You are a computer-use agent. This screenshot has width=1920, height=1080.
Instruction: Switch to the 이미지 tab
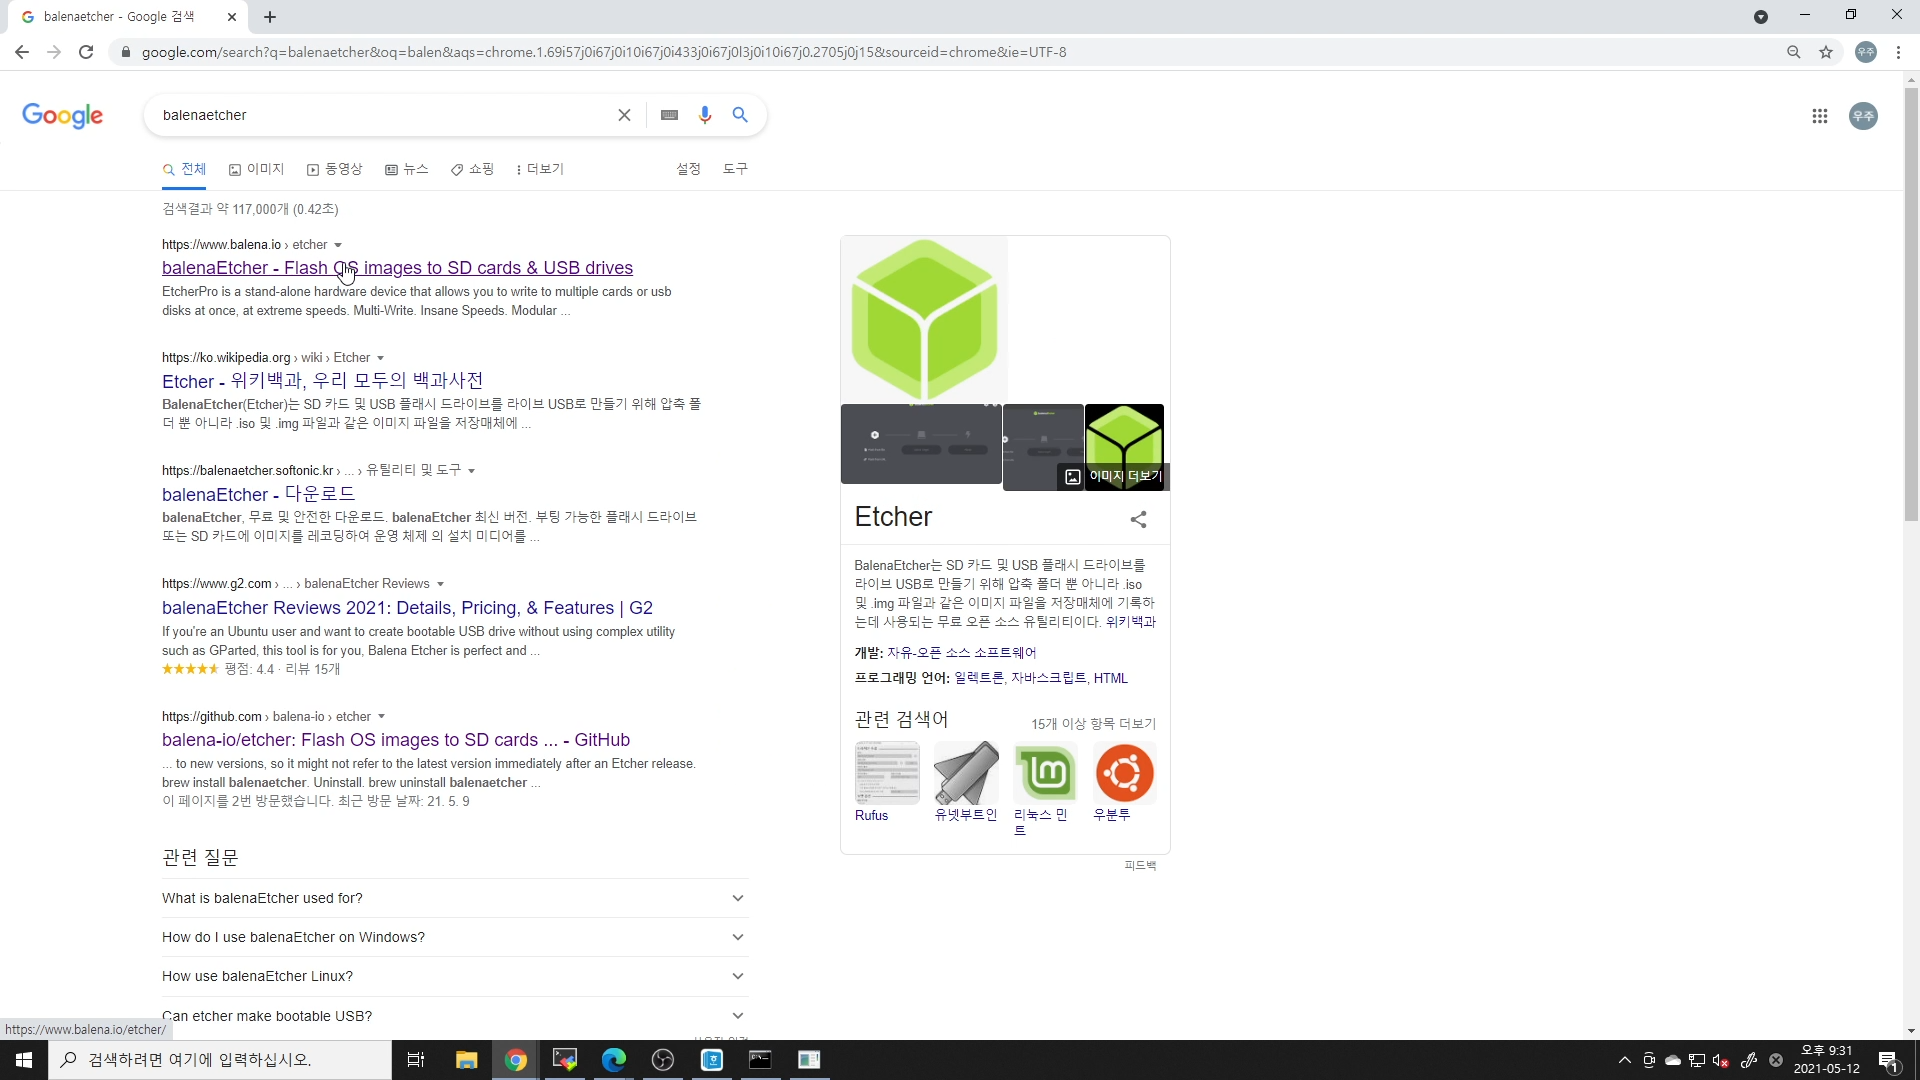pos(257,169)
